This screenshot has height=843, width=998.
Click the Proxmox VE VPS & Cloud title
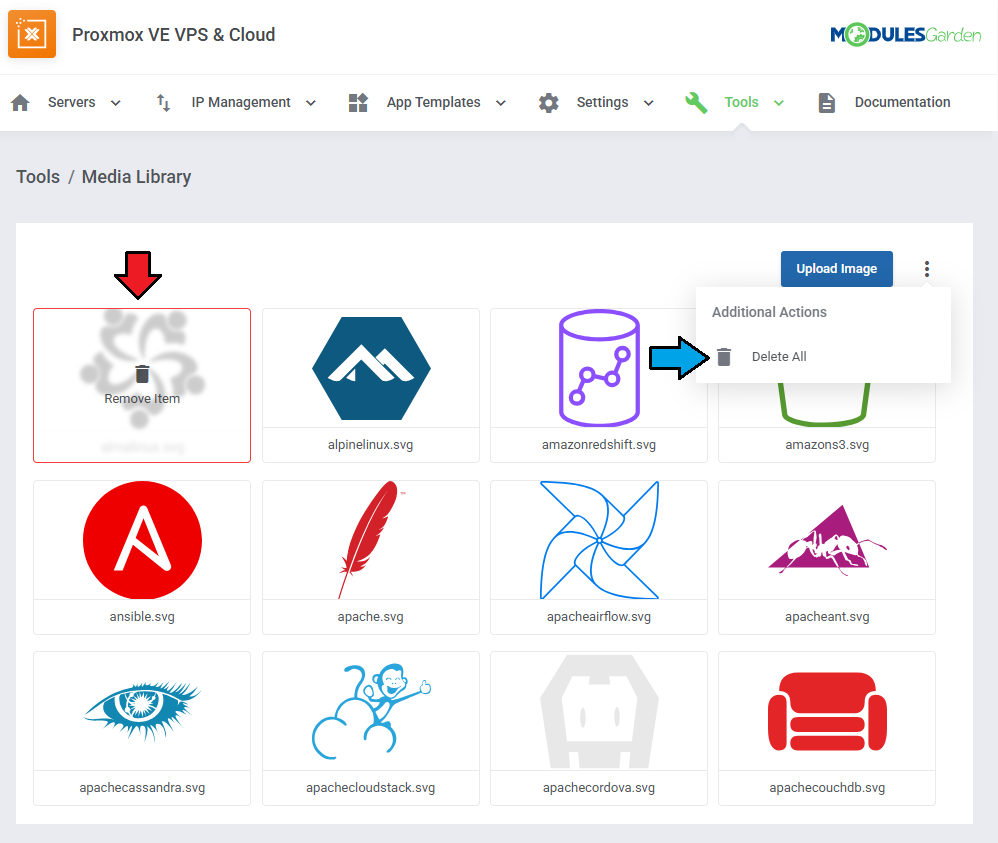click(x=174, y=34)
